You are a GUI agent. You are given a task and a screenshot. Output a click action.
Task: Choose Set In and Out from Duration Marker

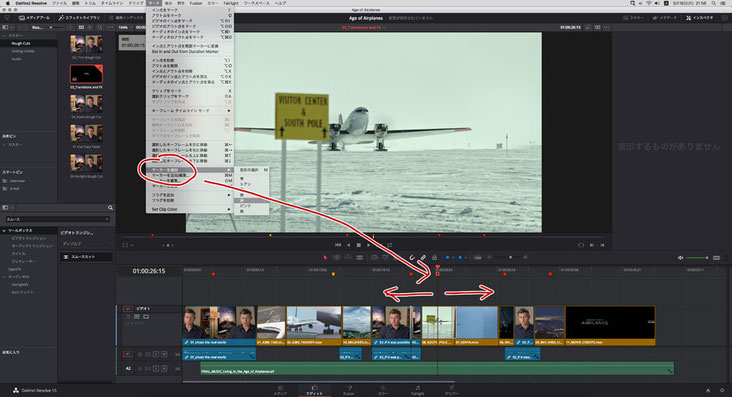coord(185,51)
